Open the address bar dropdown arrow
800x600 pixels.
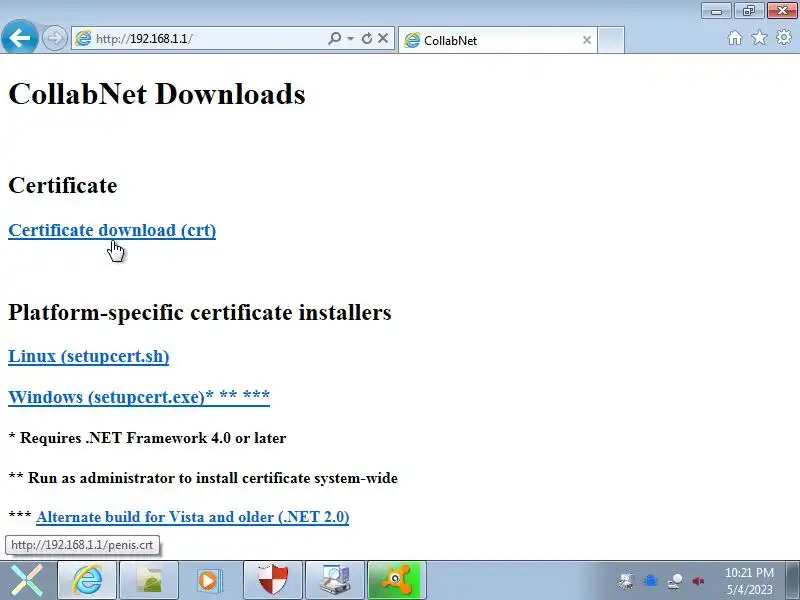351,38
